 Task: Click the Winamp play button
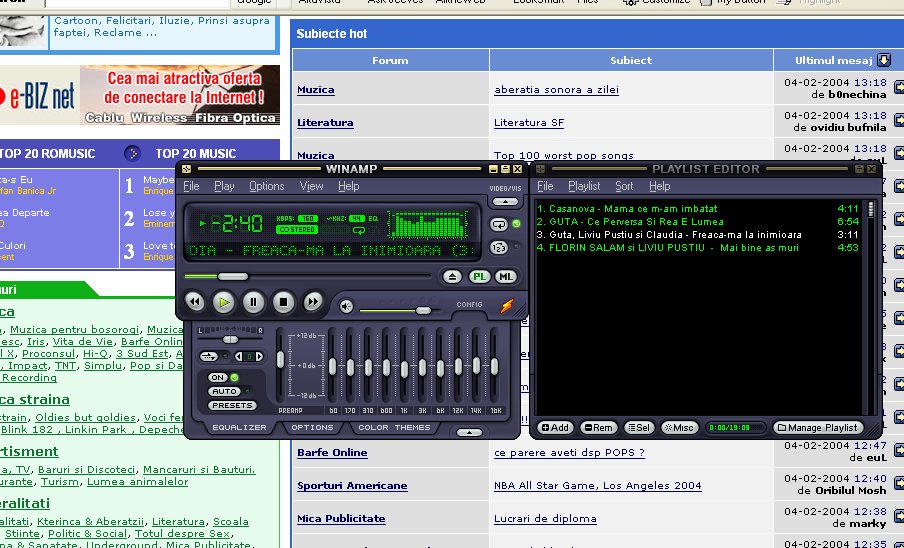click(224, 302)
